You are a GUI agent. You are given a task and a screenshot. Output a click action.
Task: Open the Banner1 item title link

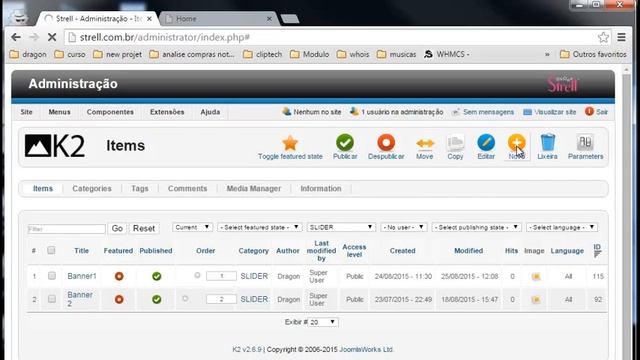click(82, 276)
